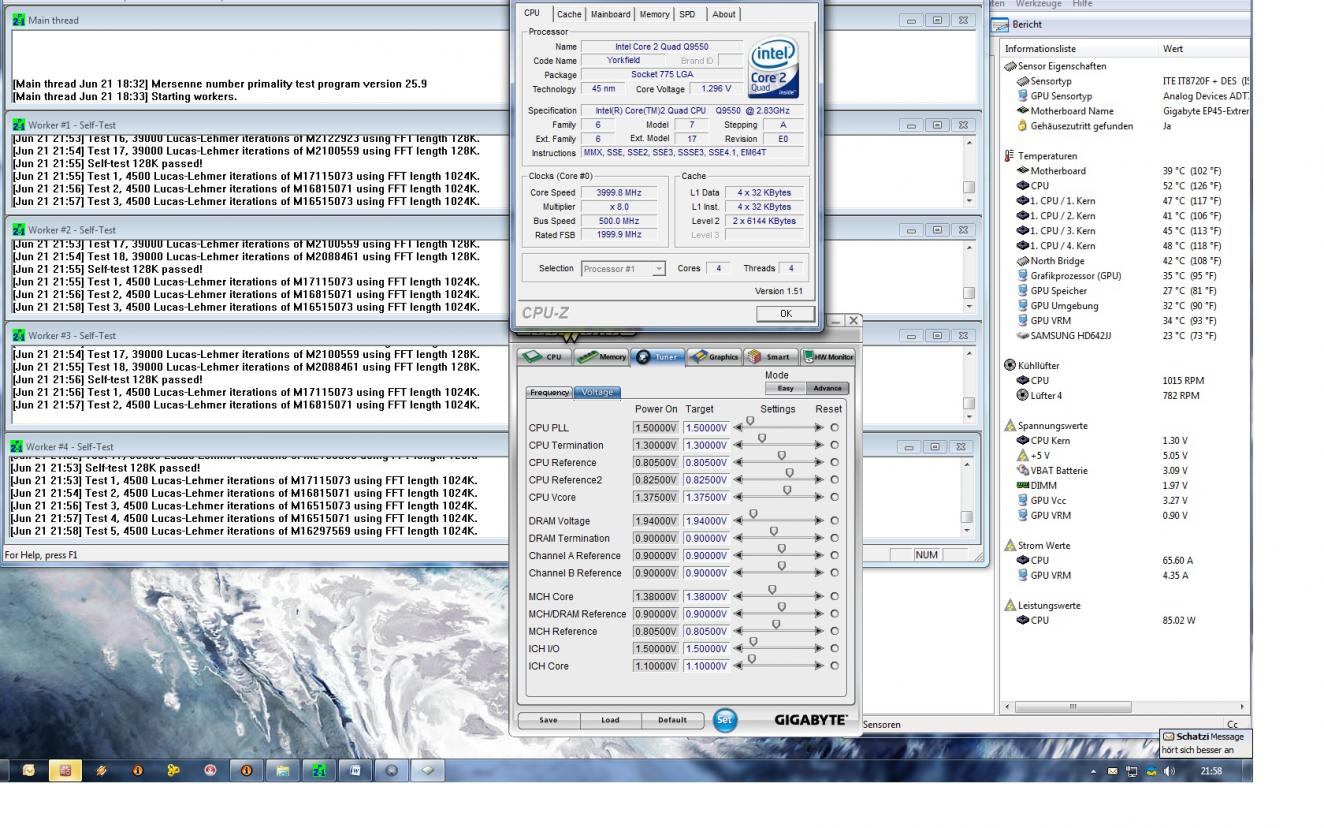
Task: Open the Hilfe menu
Action: click(x=1081, y=4)
